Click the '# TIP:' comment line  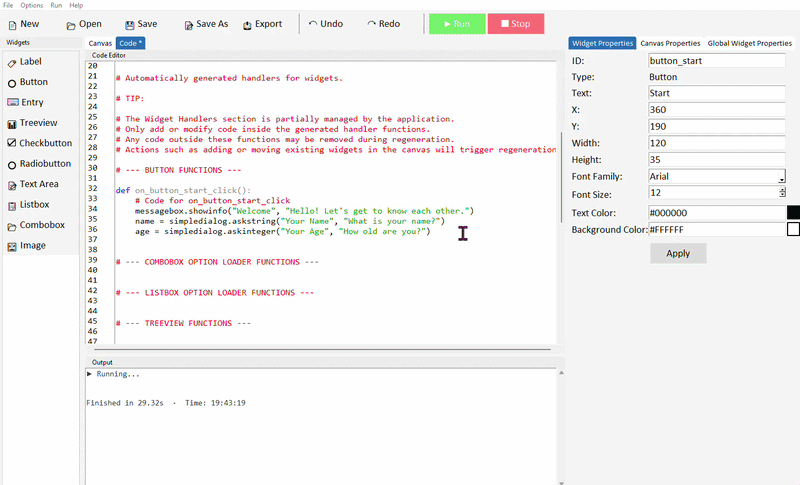click(x=130, y=98)
